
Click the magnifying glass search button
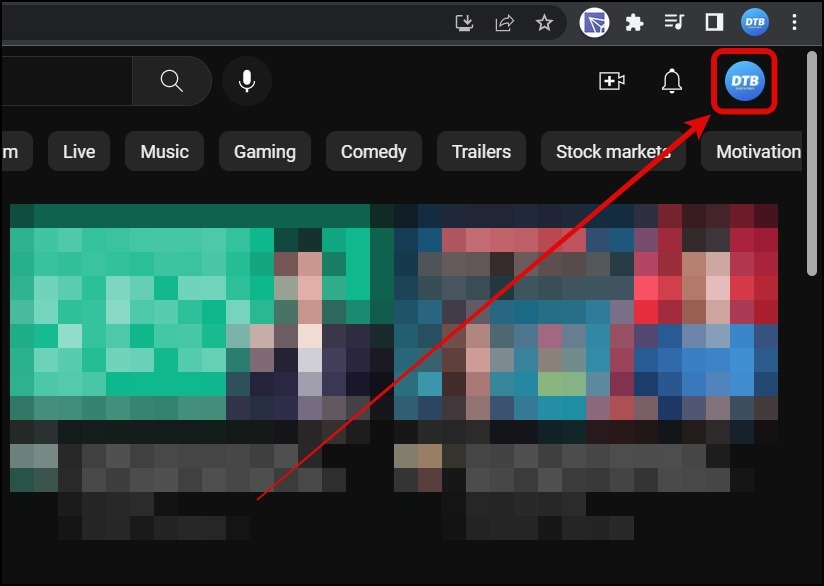tap(172, 81)
